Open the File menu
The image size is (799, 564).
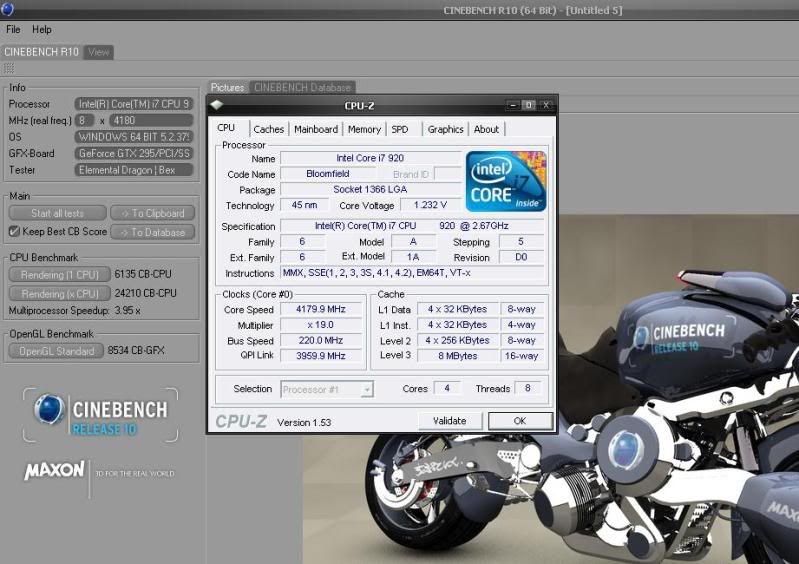click(13, 30)
